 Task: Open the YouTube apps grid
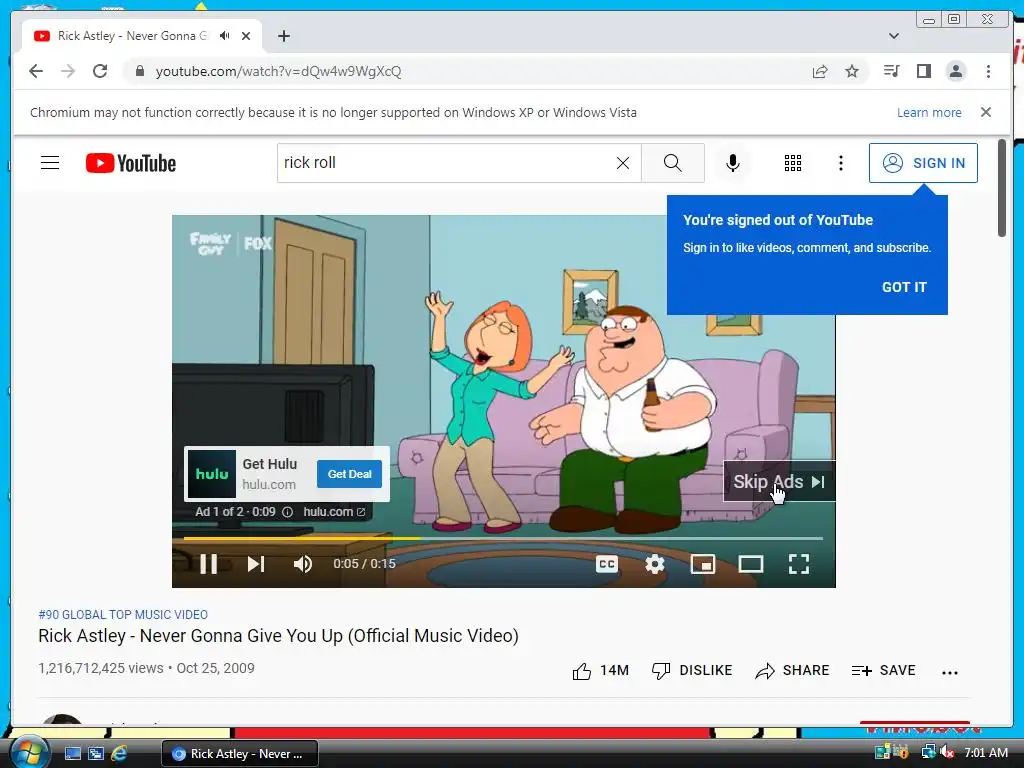(x=792, y=163)
